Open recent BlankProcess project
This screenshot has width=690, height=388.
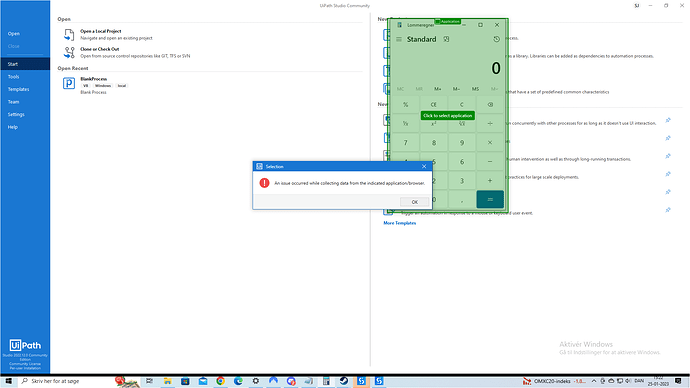[94, 79]
